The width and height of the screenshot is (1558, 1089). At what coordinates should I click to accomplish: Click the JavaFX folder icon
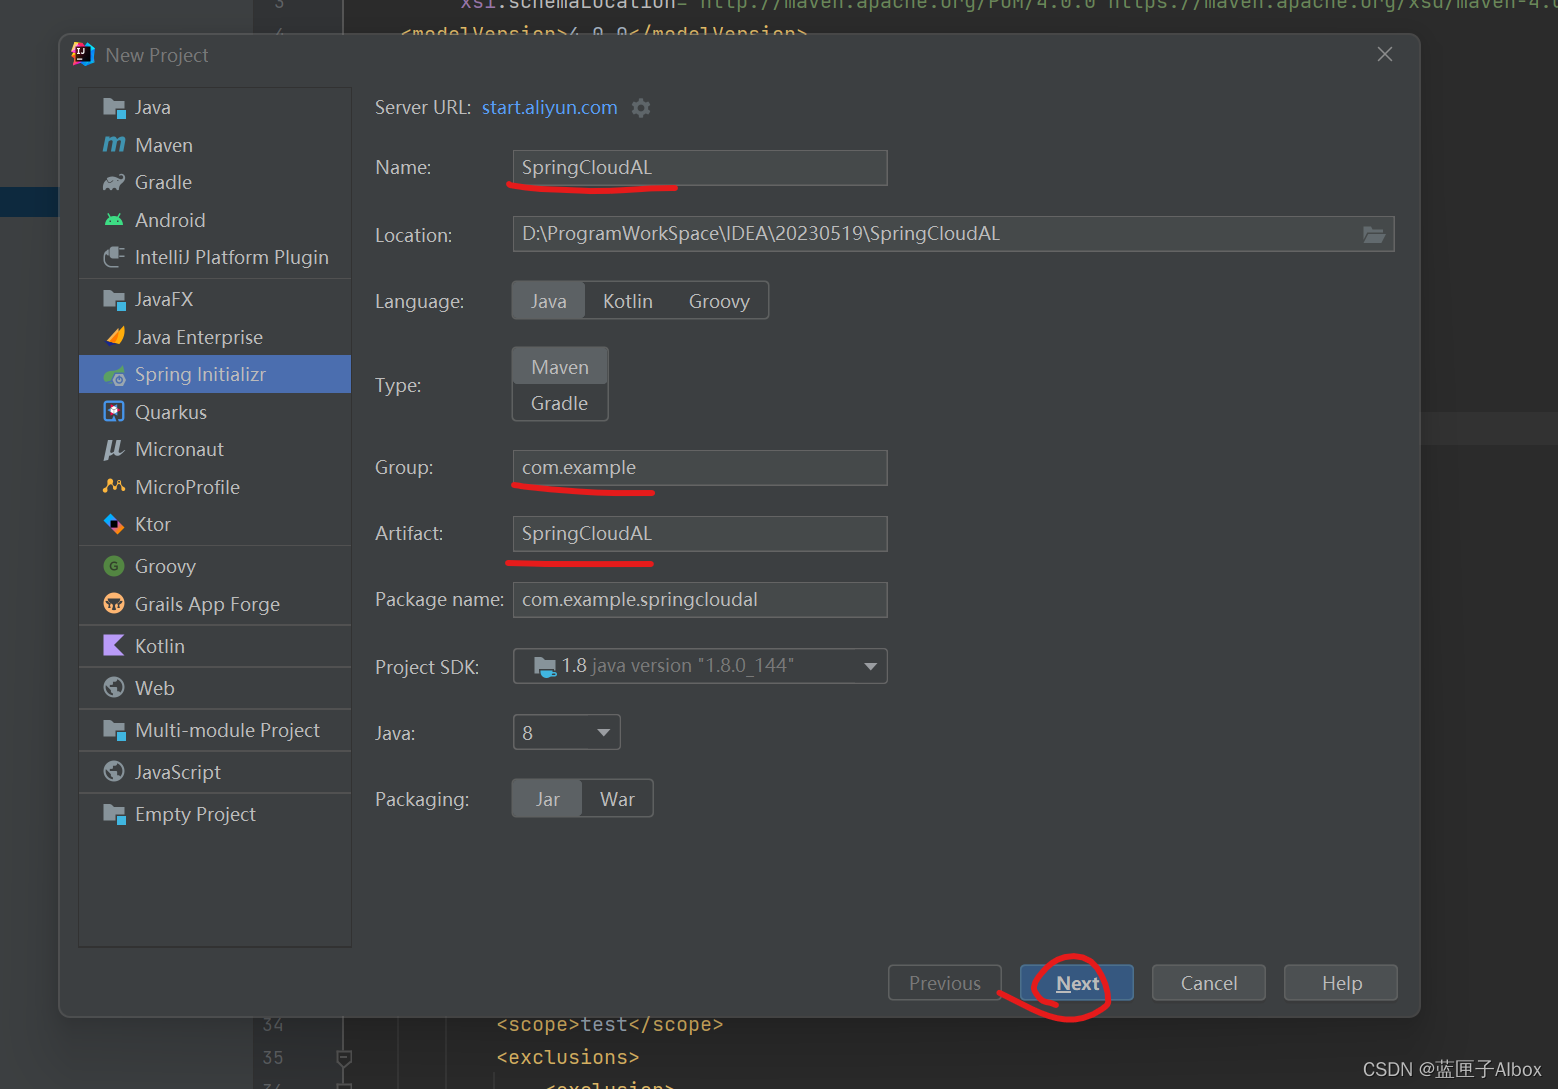114,299
